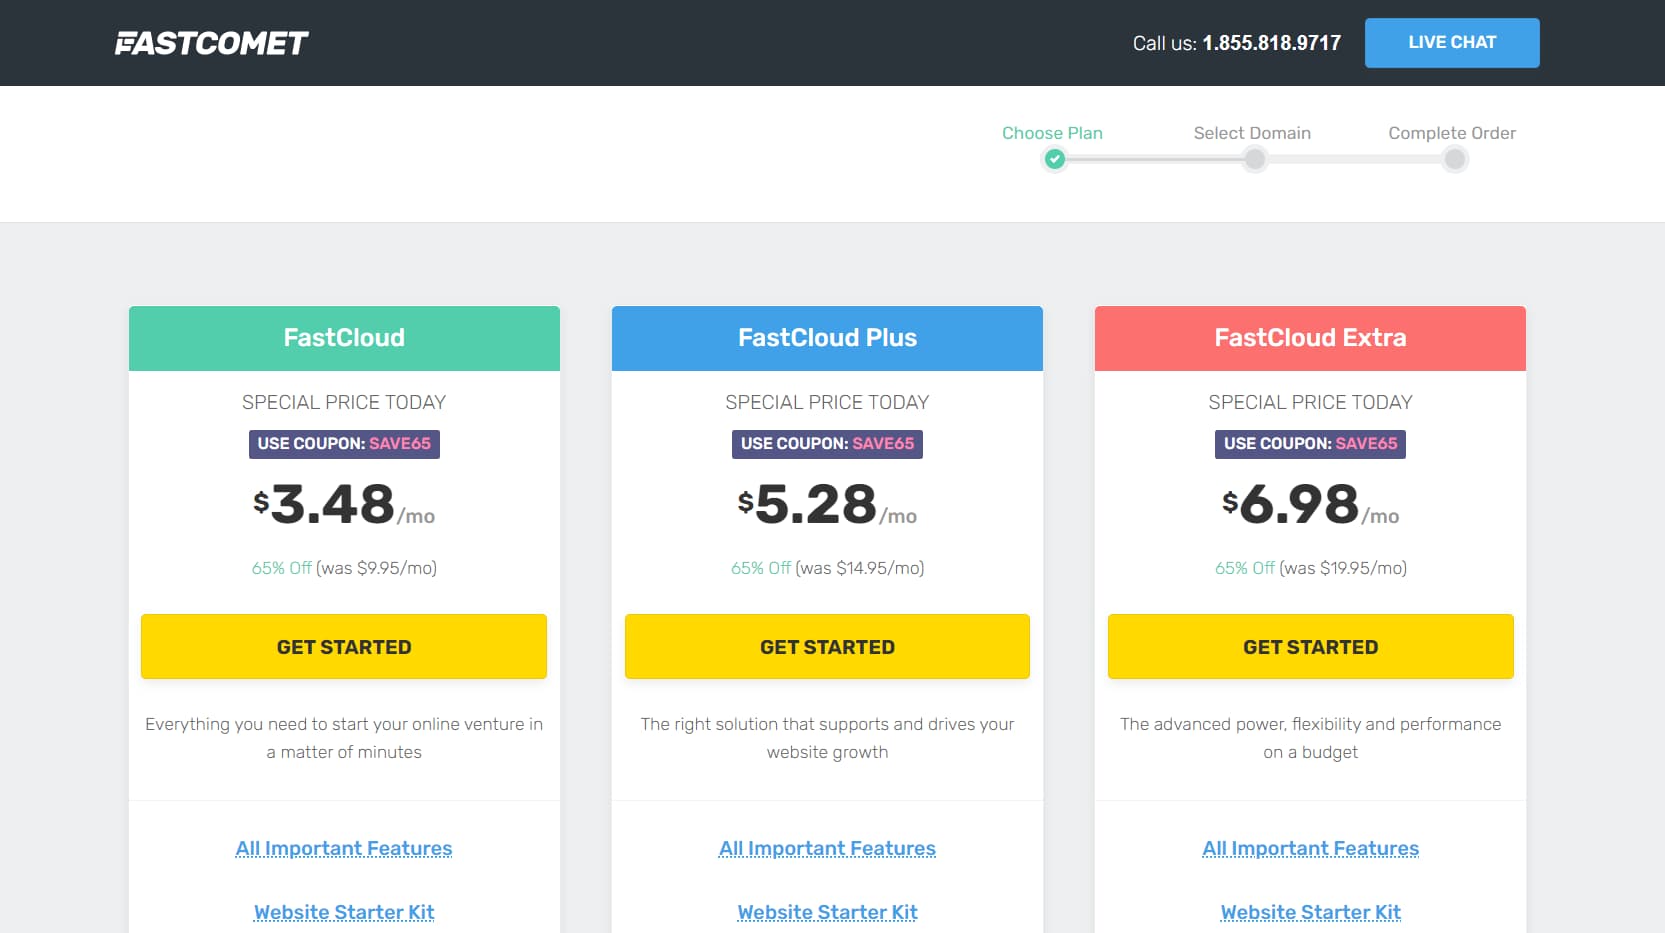Click the 'was $9.95/mo' discount text
Viewport: 1665px width, 933px height.
[376, 568]
